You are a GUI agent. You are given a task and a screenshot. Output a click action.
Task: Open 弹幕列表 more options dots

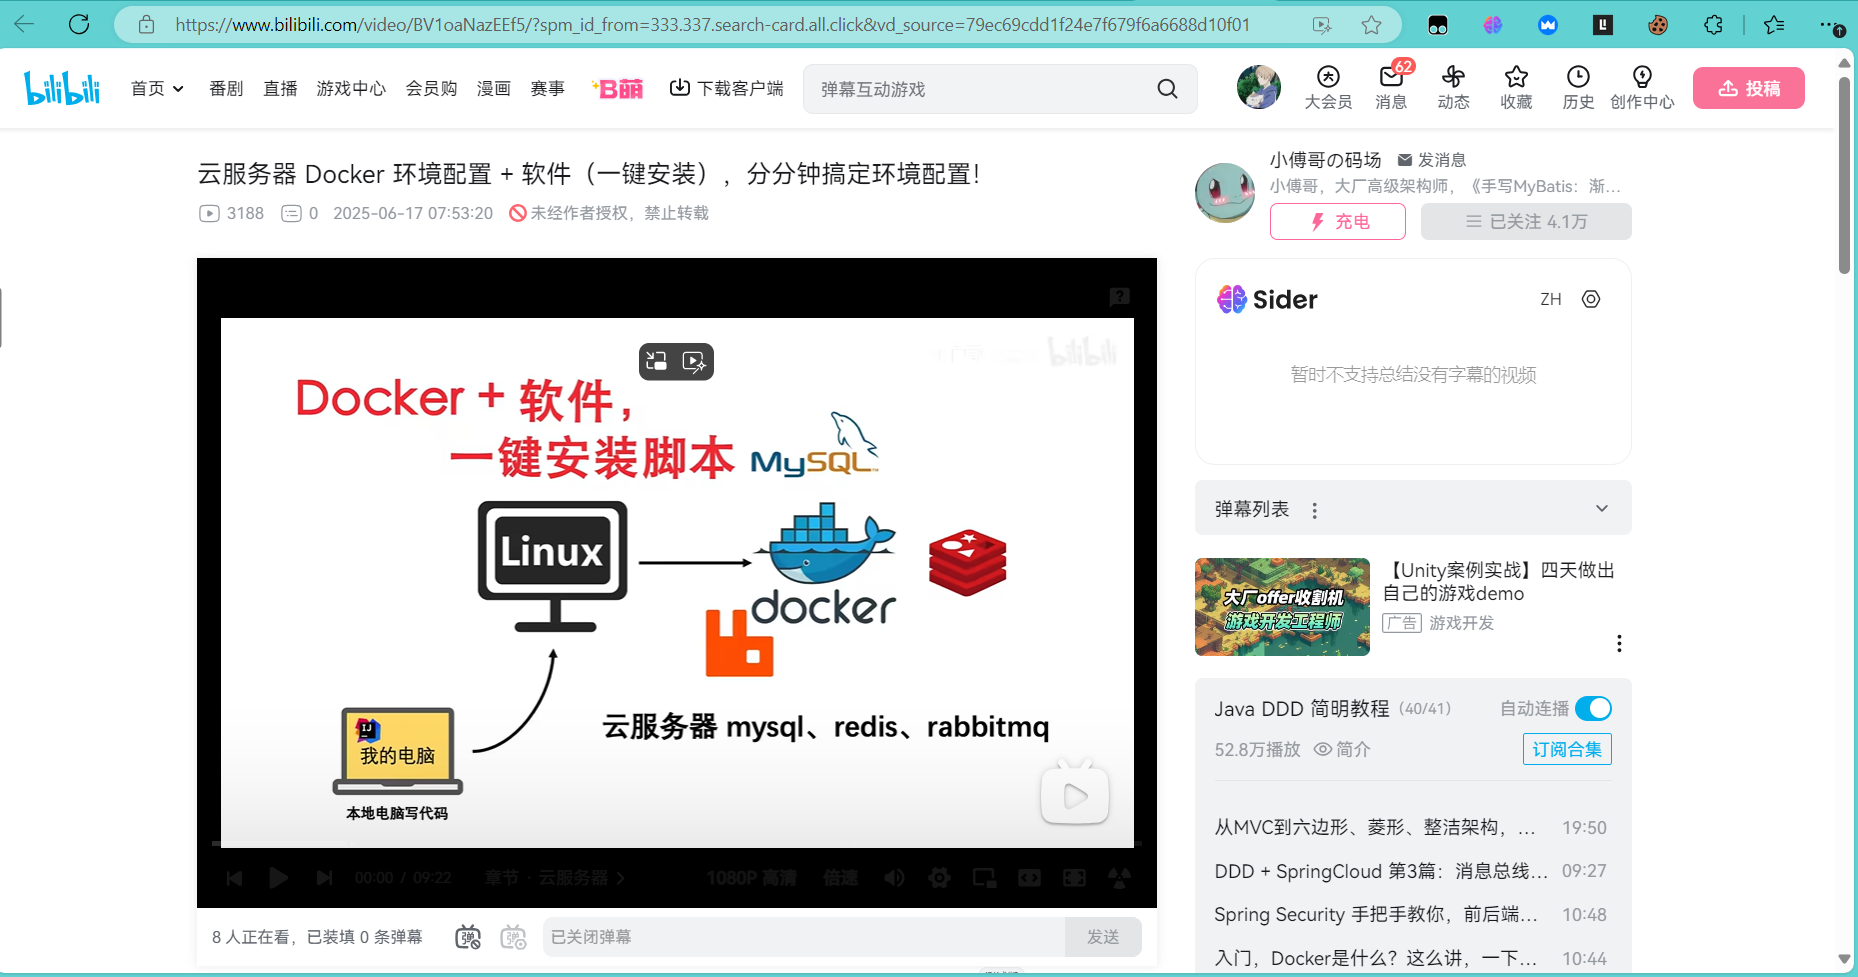pos(1314,510)
